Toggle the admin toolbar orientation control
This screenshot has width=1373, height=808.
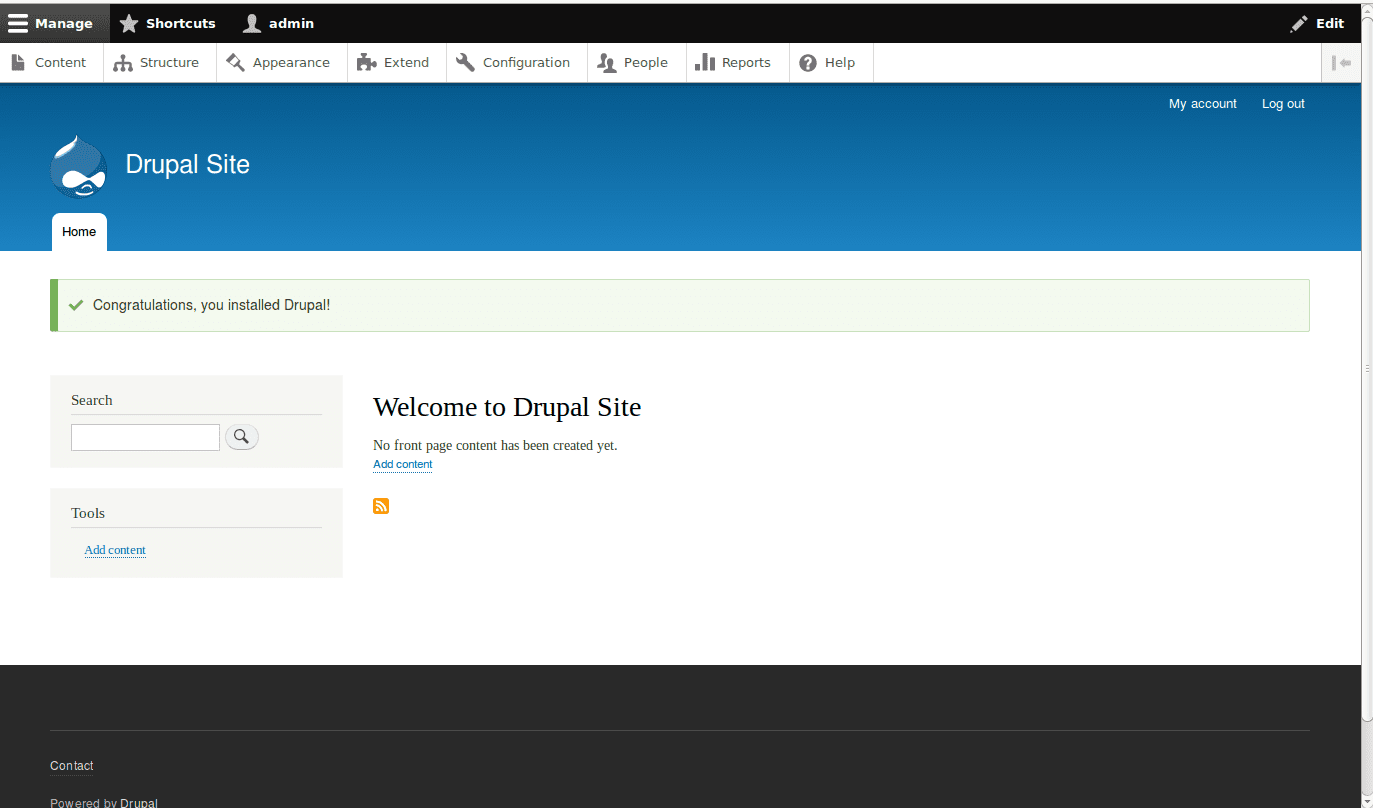(x=1341, y=62)
